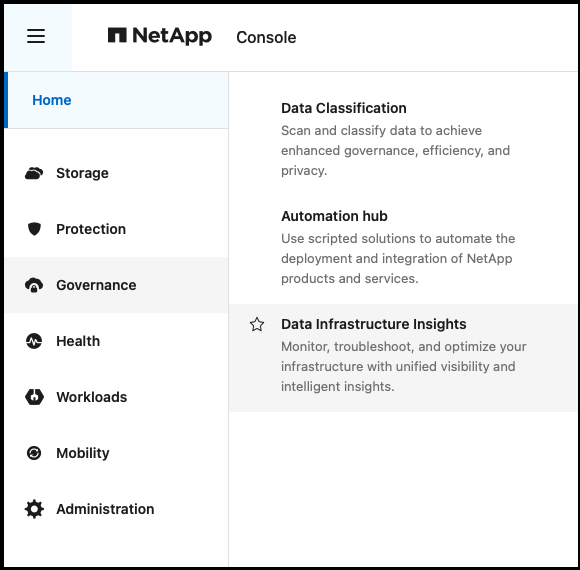Open the Workloads menu
The height and width of the screenshot is (570, 580).
116,397
